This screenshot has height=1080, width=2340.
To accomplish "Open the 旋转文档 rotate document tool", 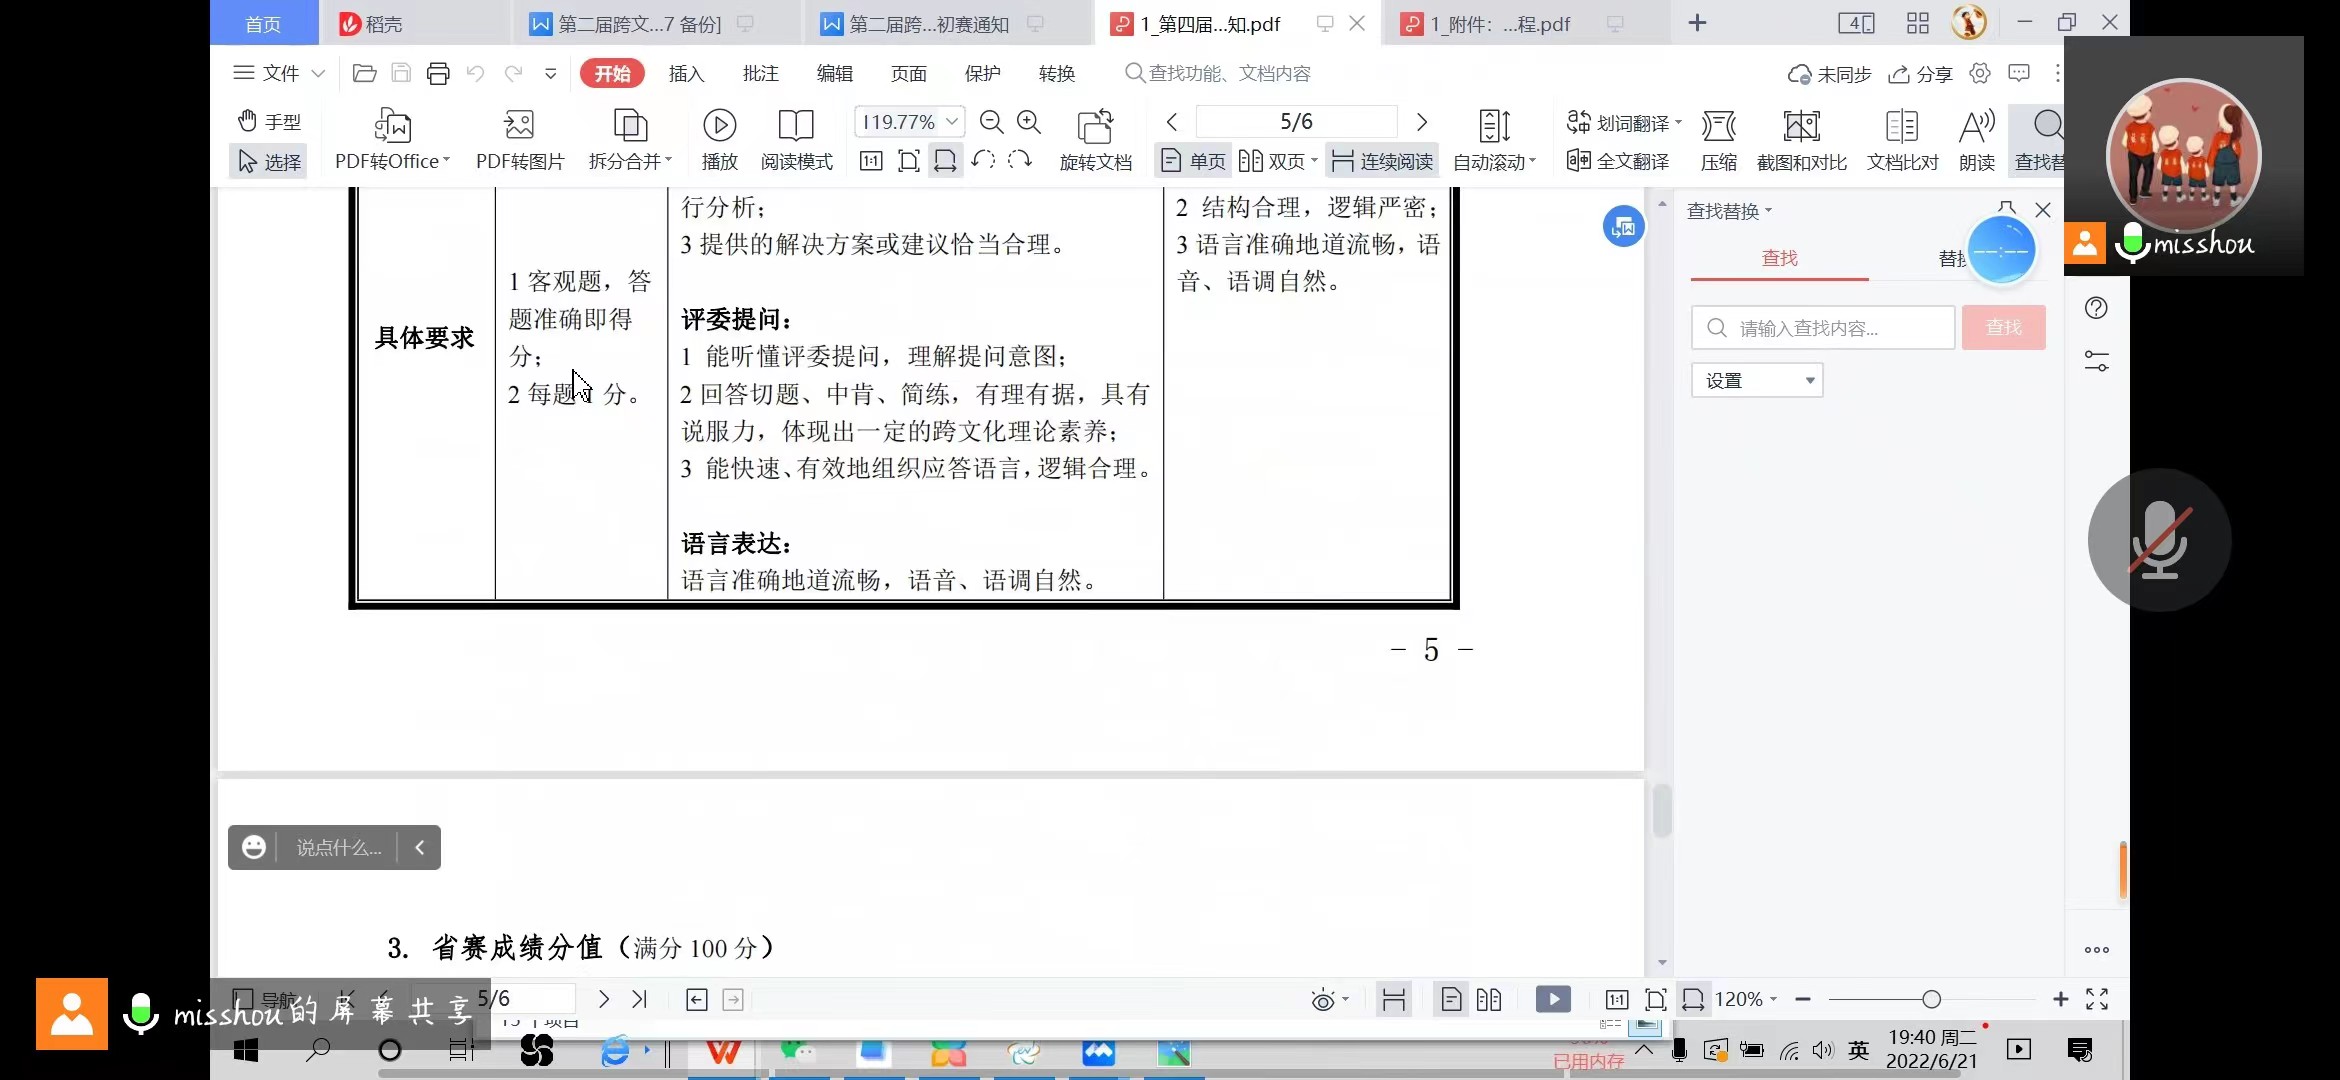I will pyautogui.click(x=1095, y=127).
